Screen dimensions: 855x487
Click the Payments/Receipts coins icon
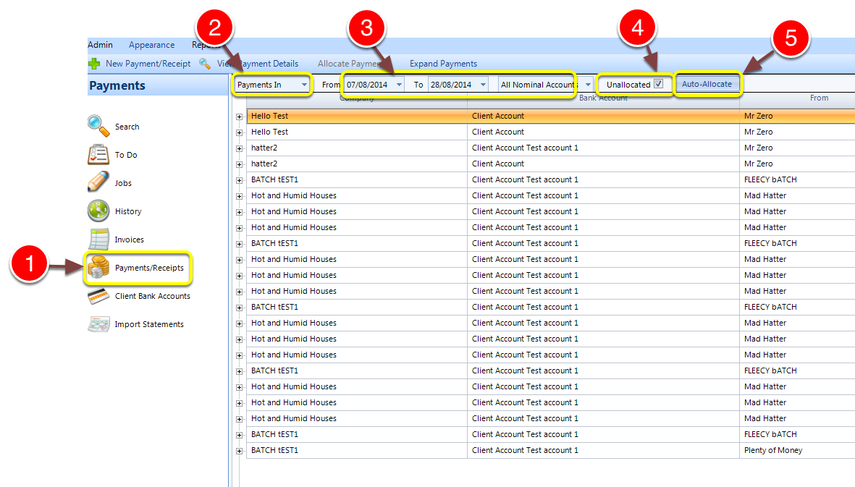point(98,267)
